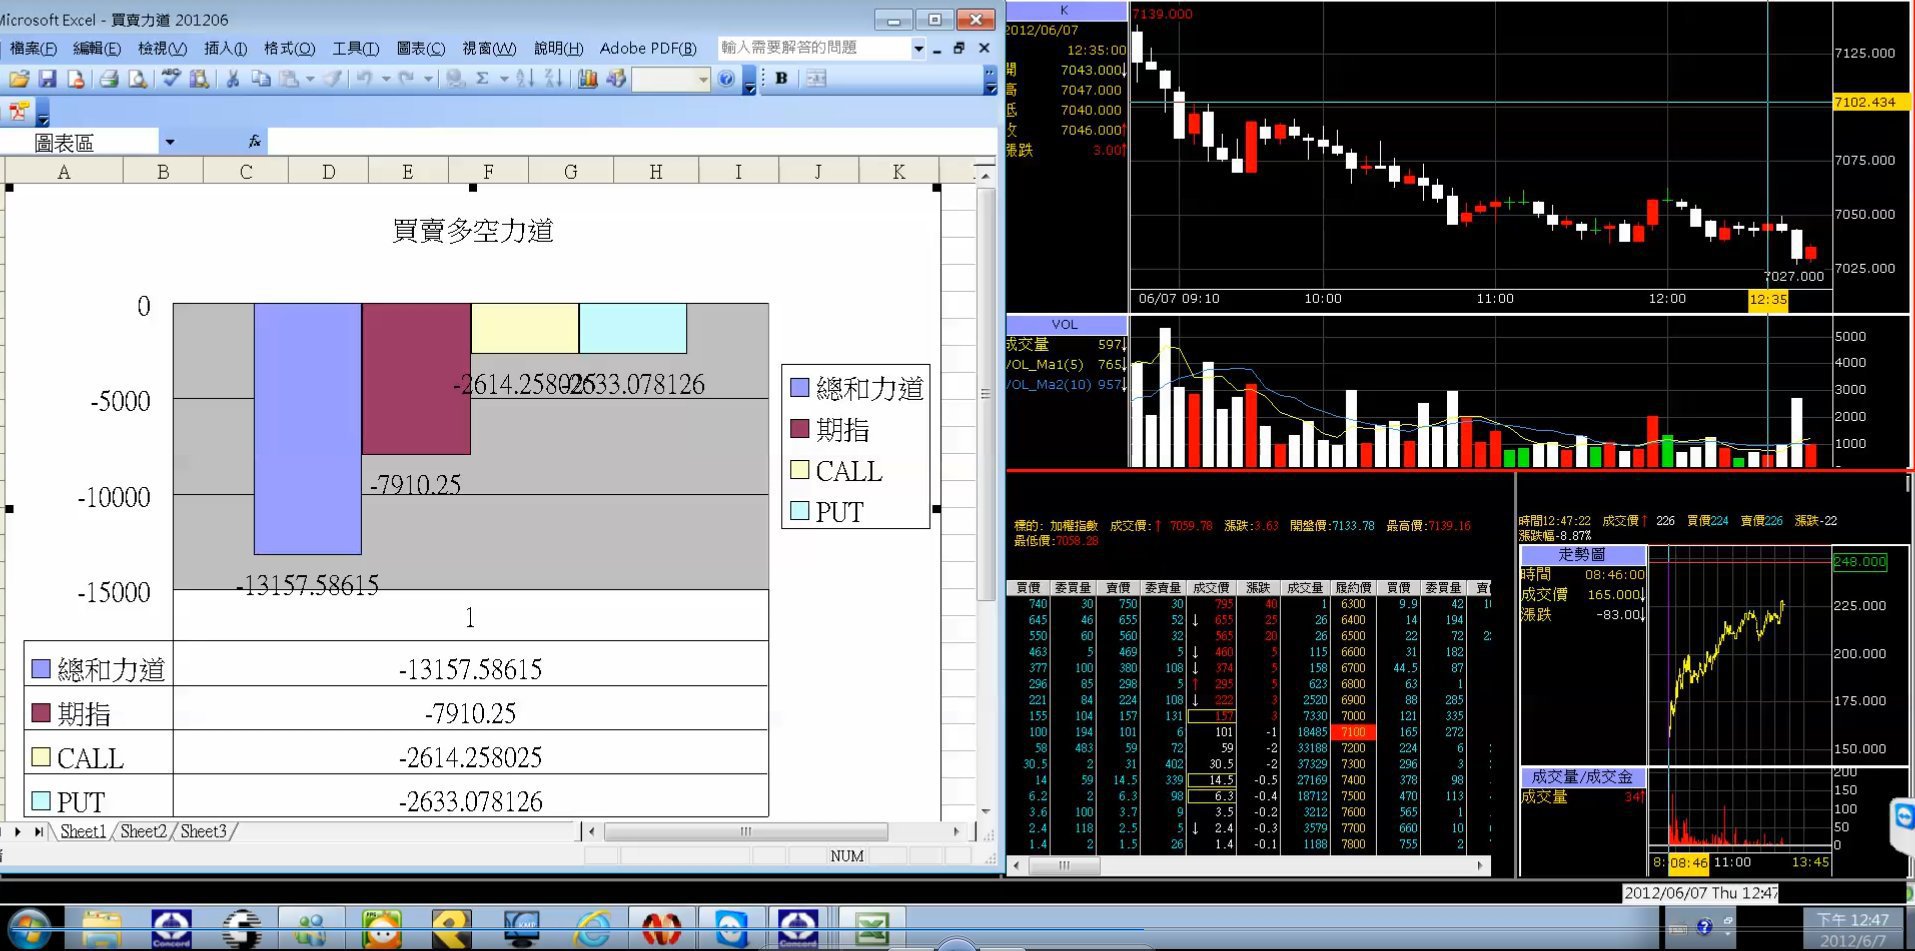Click the Drawing toolbar icon
This screenshot has height=951, width=1915.
click(616, 78)
